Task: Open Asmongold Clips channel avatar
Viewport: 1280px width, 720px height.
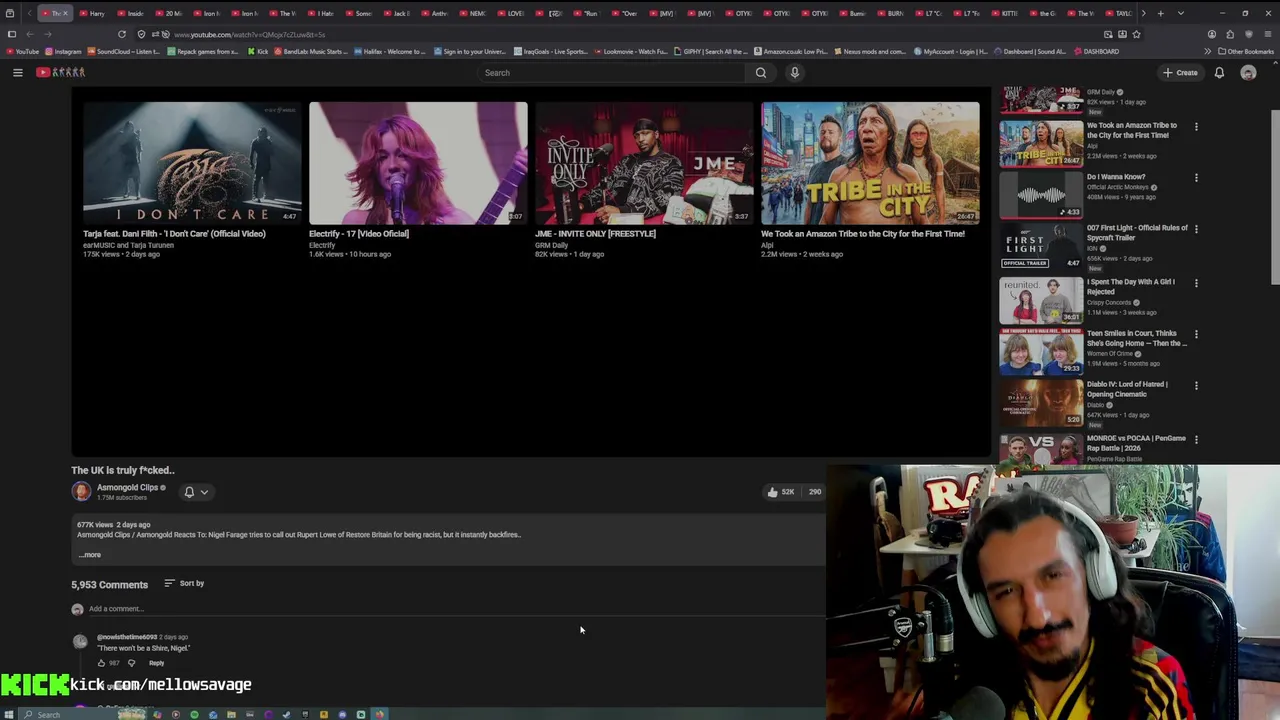Action: point(81,491)
